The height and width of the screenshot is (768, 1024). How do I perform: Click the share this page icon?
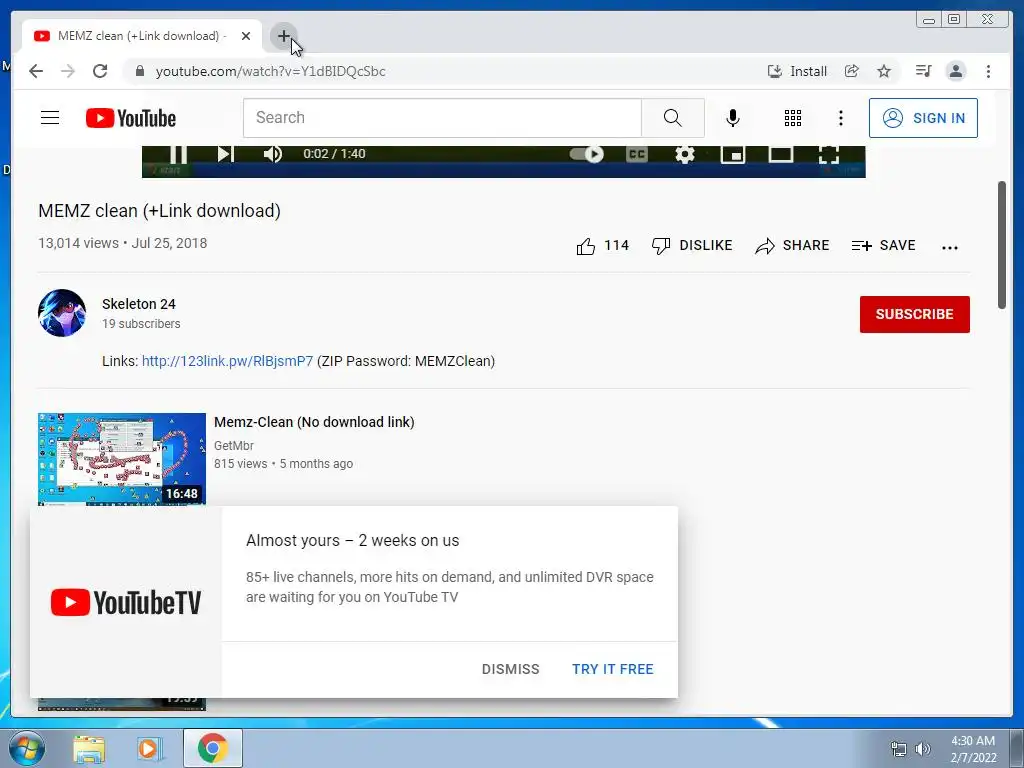[852, 71]
